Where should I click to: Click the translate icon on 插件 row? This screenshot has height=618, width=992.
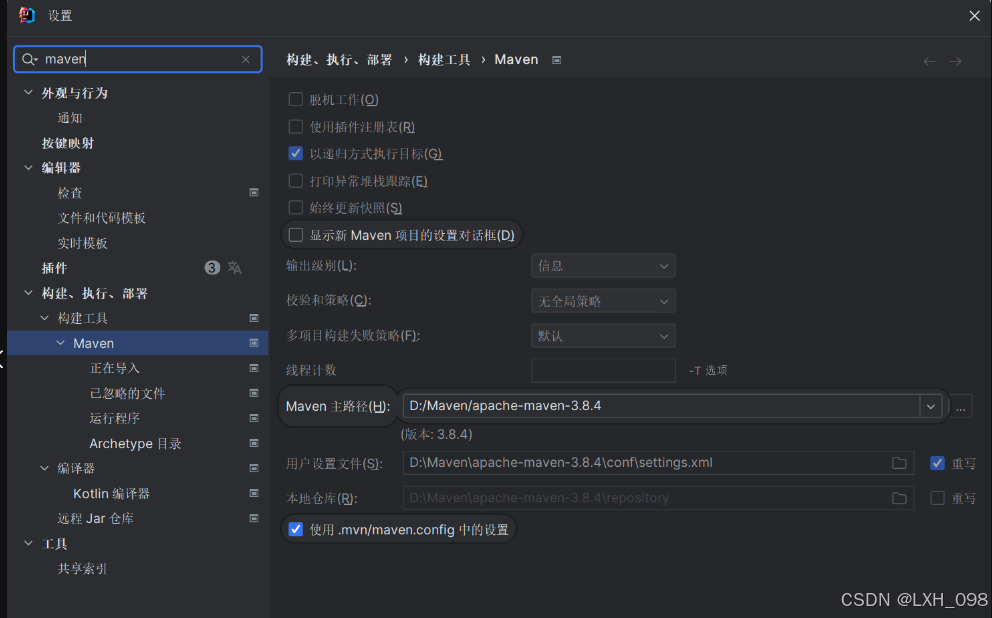235,268
